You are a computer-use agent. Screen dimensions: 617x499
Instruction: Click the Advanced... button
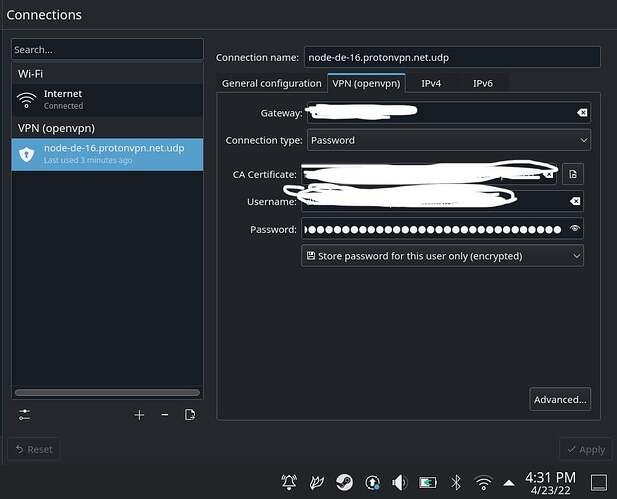559,400
